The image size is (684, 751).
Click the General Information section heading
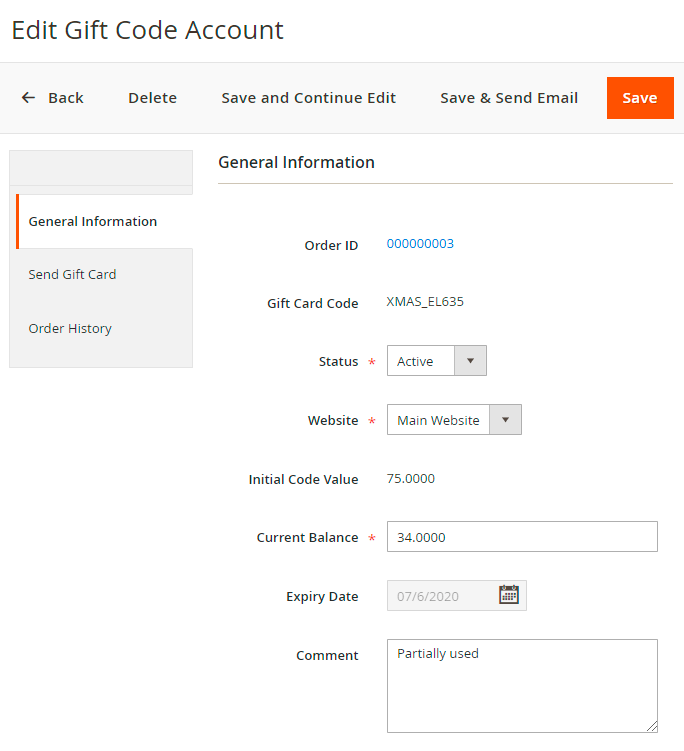coord(296,162)
